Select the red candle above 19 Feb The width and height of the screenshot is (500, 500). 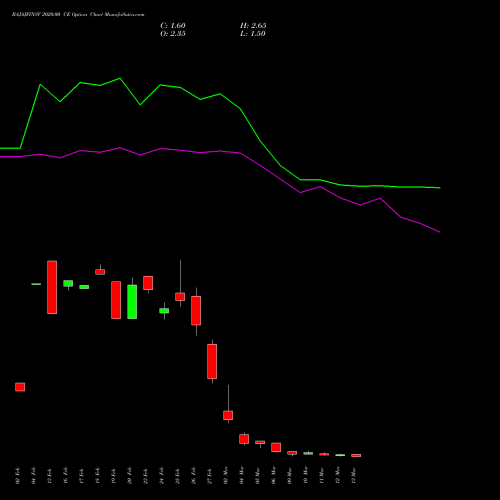click(x=116, y=300)
